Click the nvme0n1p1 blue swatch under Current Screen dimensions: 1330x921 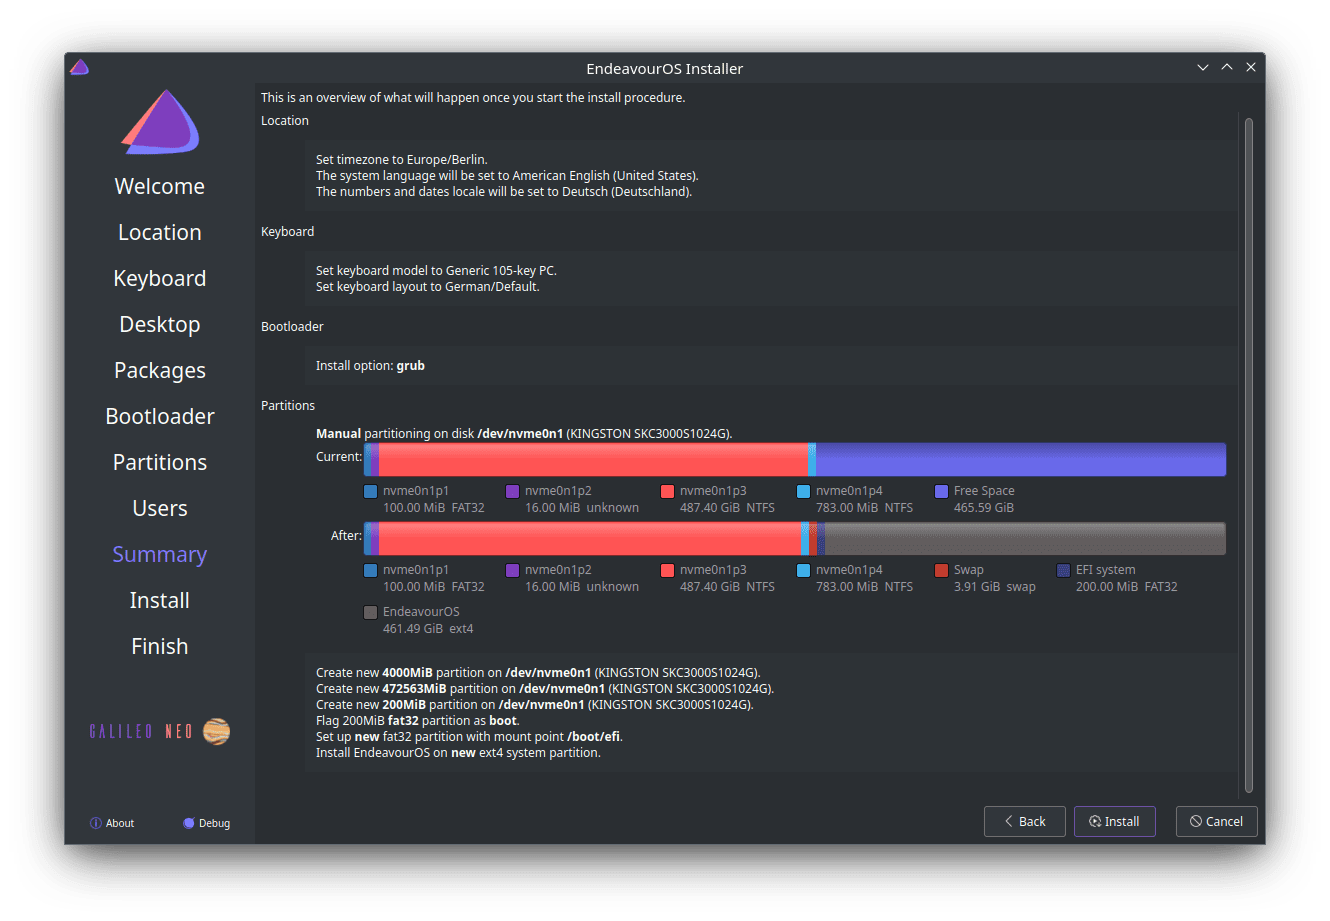point(370,491)
